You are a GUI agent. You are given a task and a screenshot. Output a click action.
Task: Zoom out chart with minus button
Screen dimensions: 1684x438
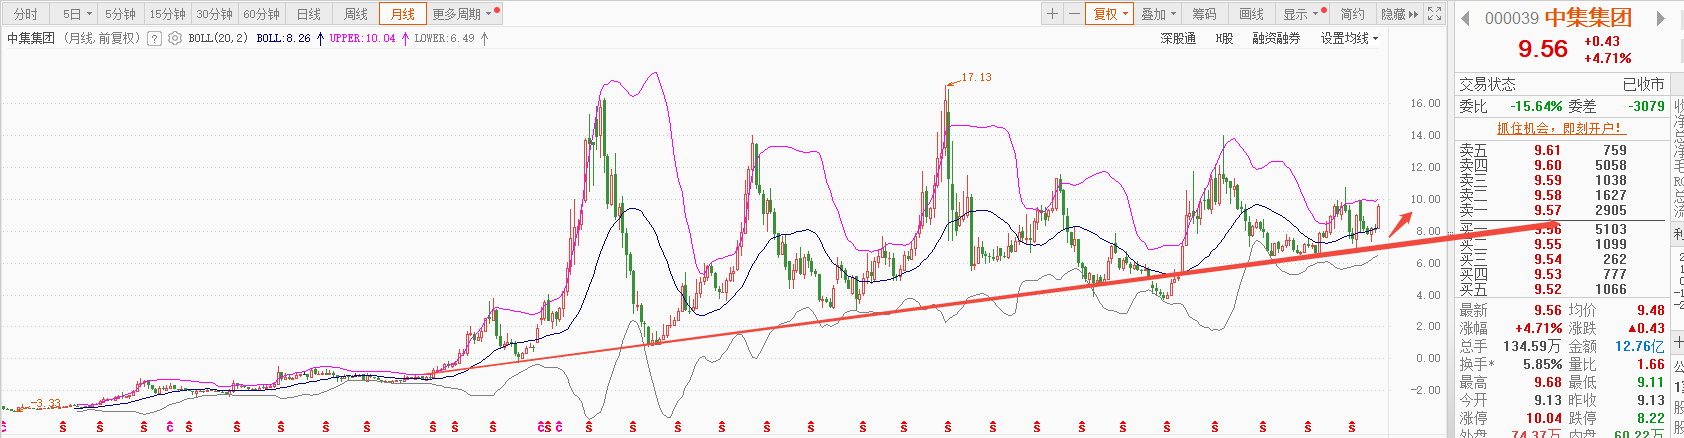click(x=1073, y=14)
